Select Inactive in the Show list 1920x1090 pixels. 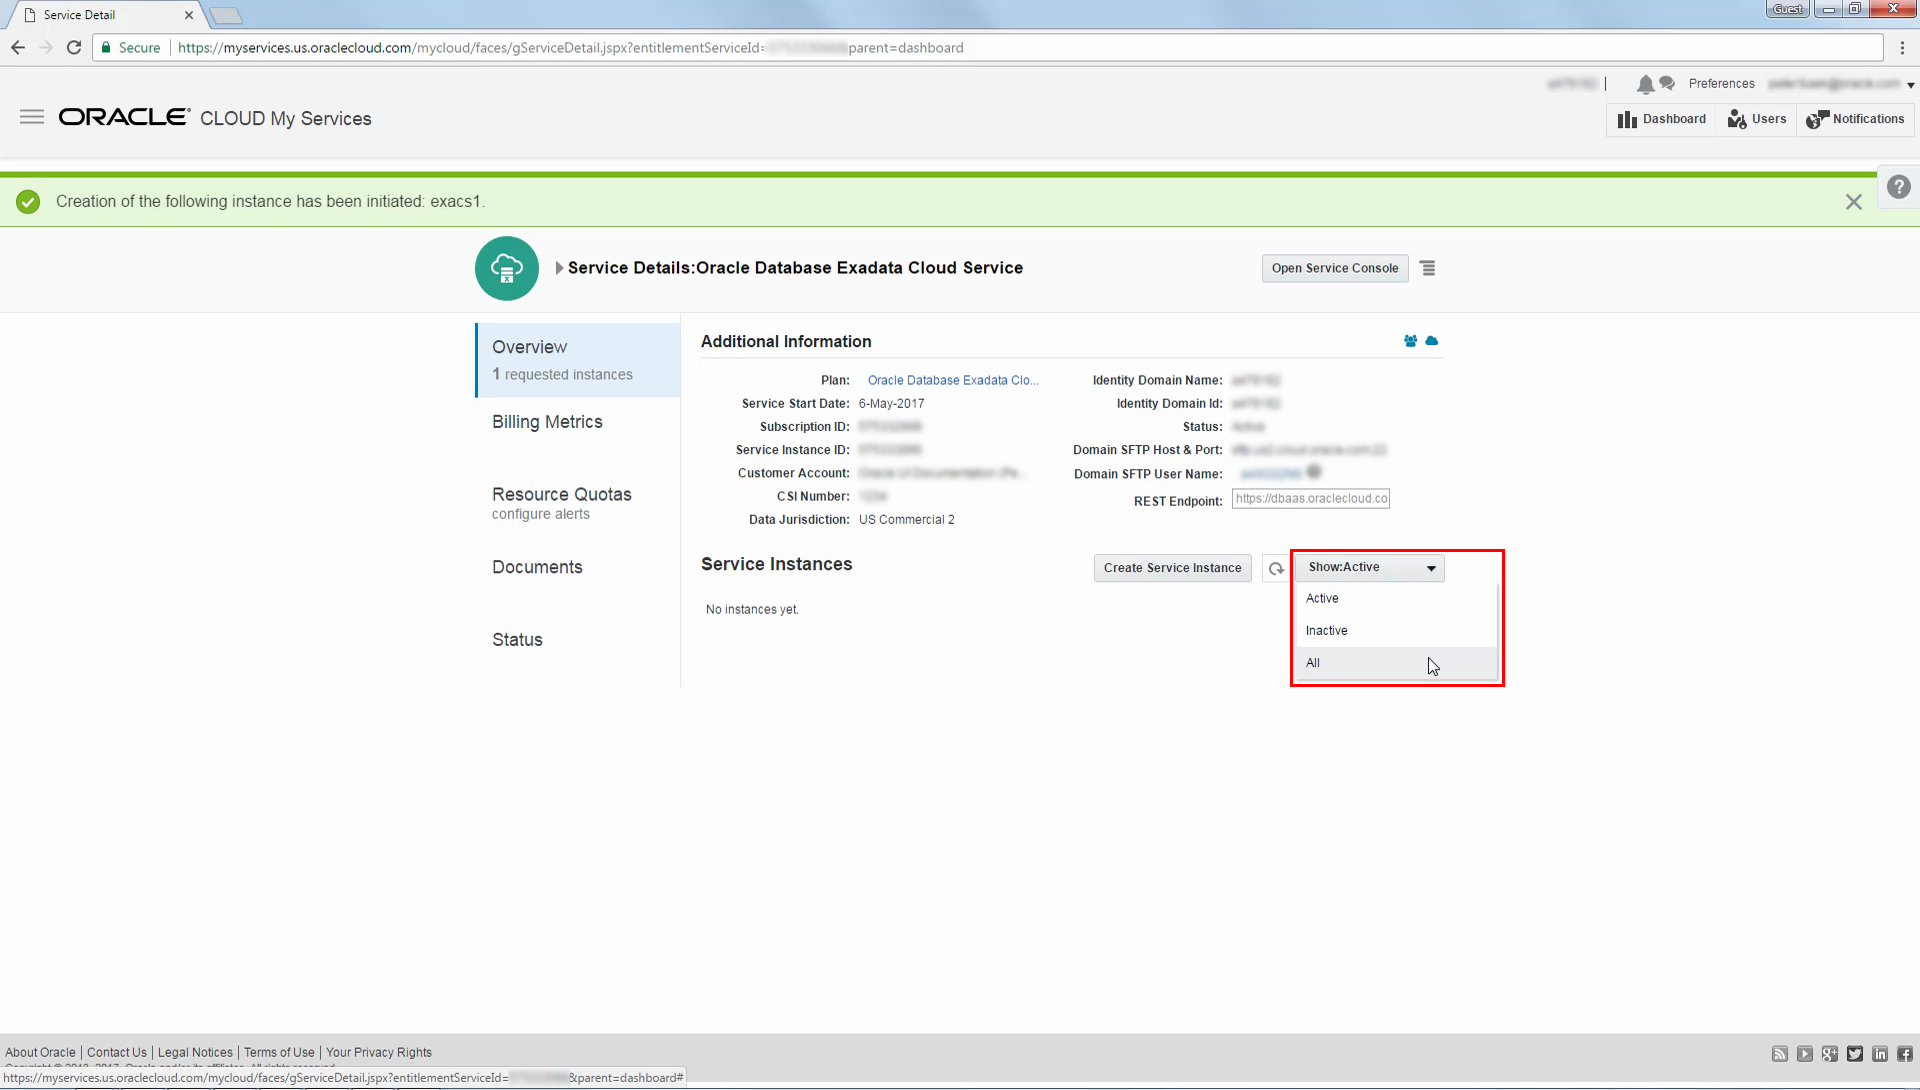[x=1397, y=631]
